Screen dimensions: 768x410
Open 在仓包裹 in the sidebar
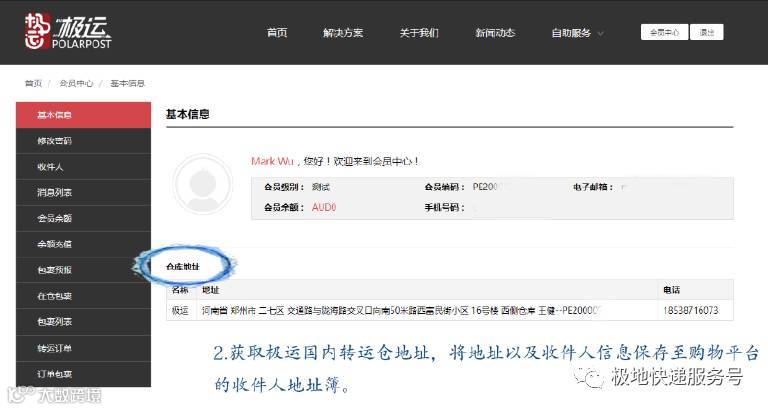point(83,296)
